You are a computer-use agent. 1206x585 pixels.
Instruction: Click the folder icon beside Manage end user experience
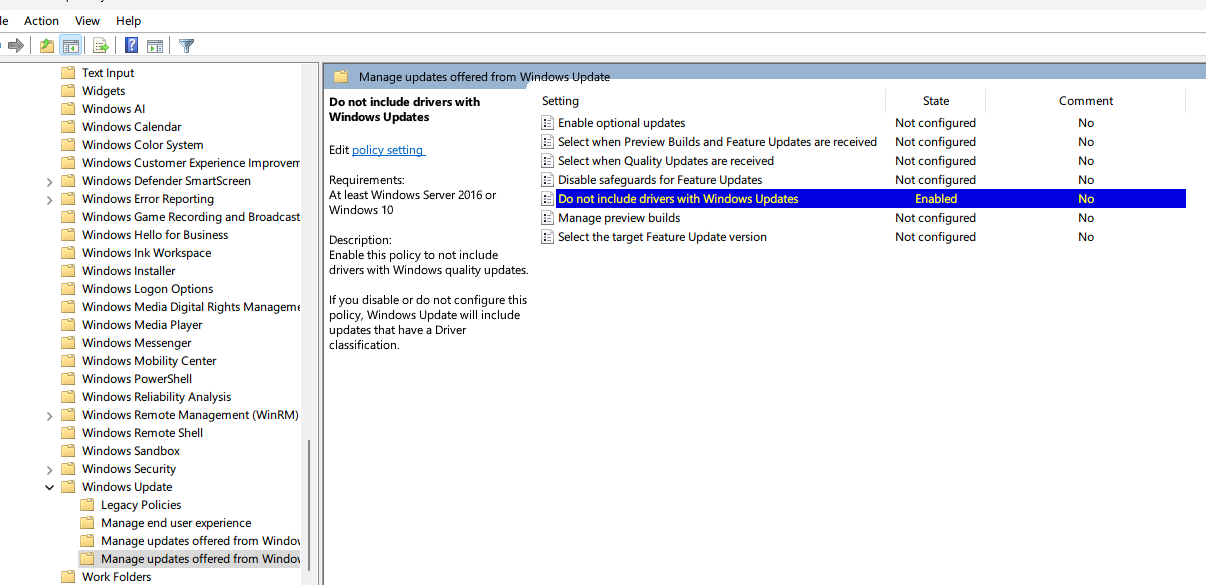click(x=87, y=523)
